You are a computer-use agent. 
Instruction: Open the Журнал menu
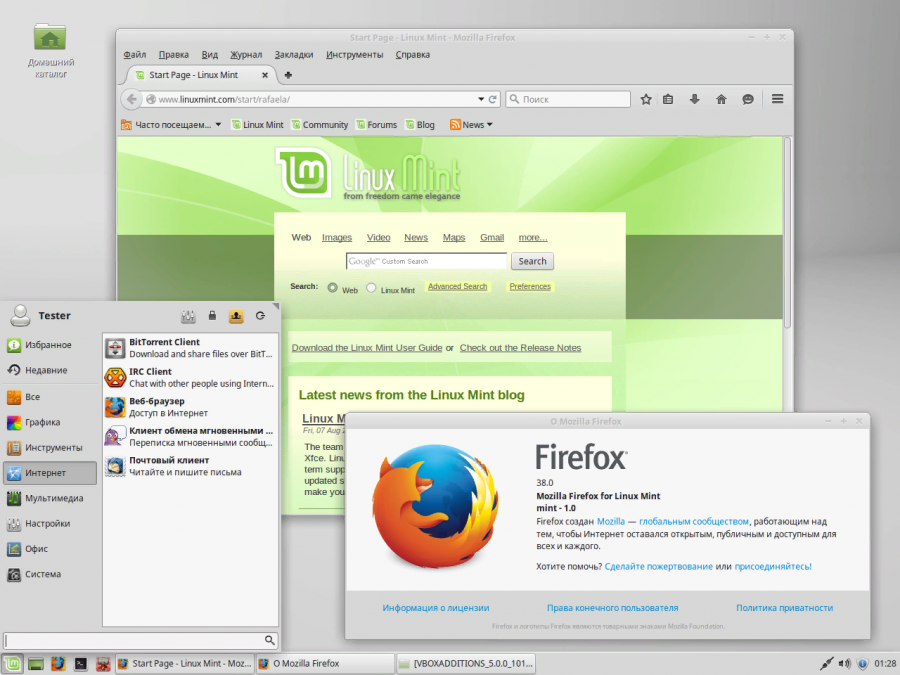246,55
